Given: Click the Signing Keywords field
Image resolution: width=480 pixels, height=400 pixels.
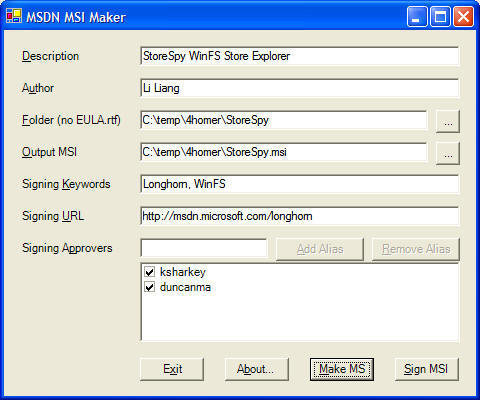Looking at the screenshot, I should pyautogui.click(x=300, y=184).
